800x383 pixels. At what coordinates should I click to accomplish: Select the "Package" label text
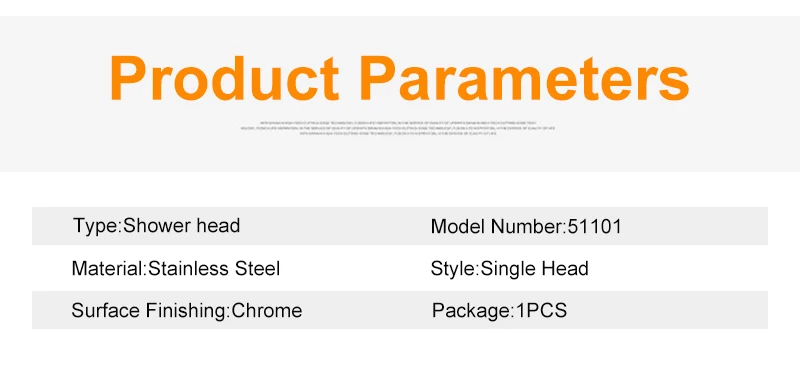click(x=471, y=310)
